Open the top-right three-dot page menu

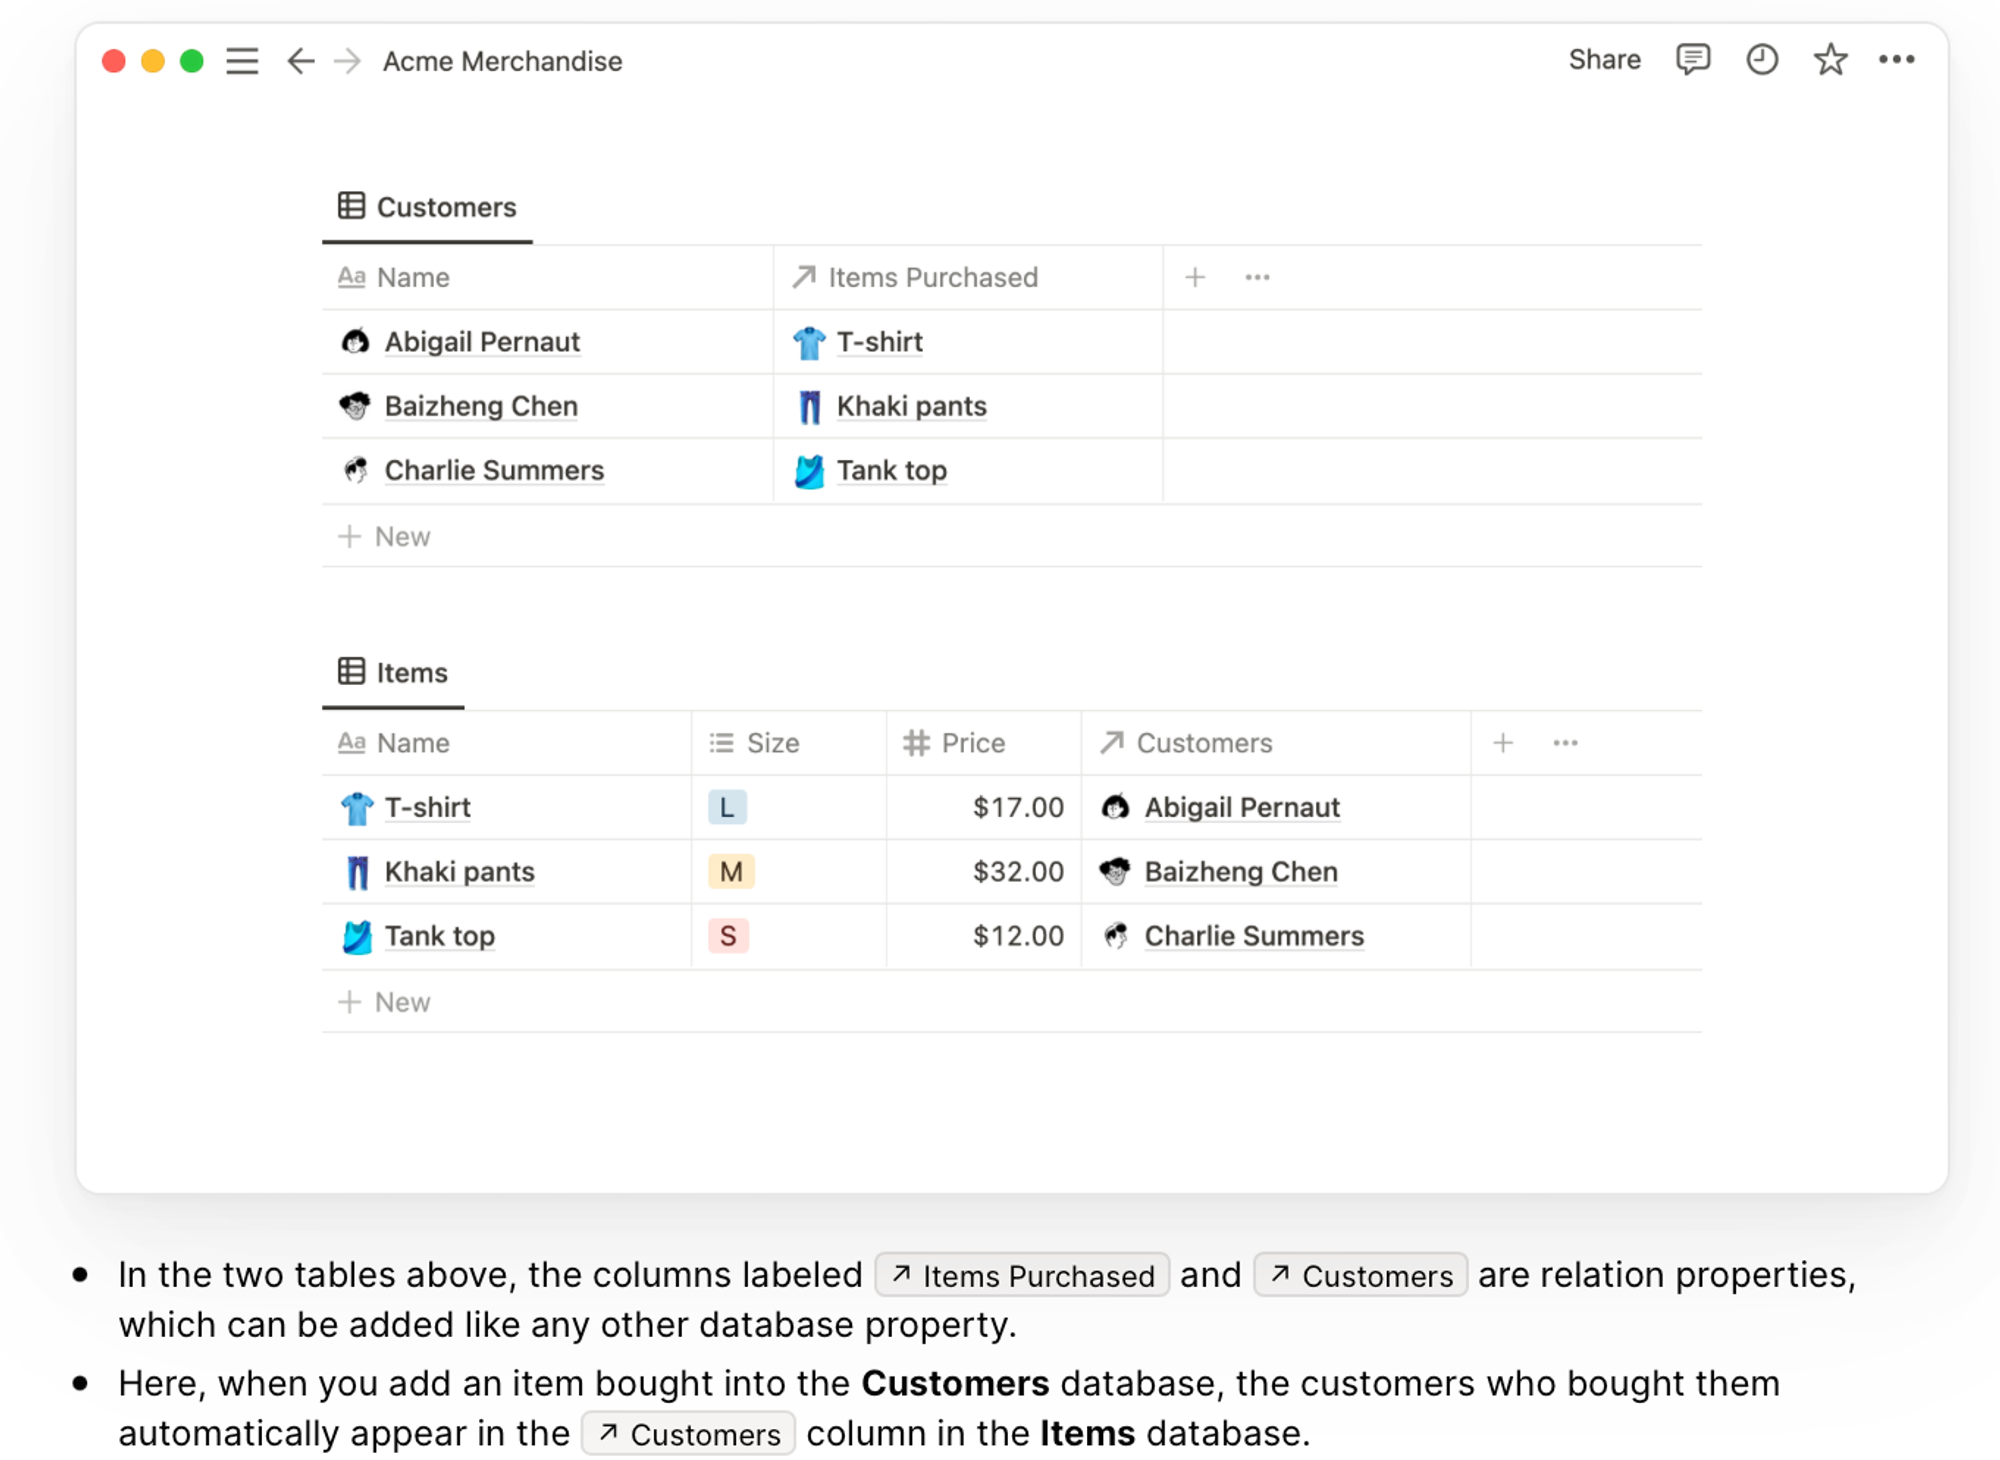(x=1896, y=60)
